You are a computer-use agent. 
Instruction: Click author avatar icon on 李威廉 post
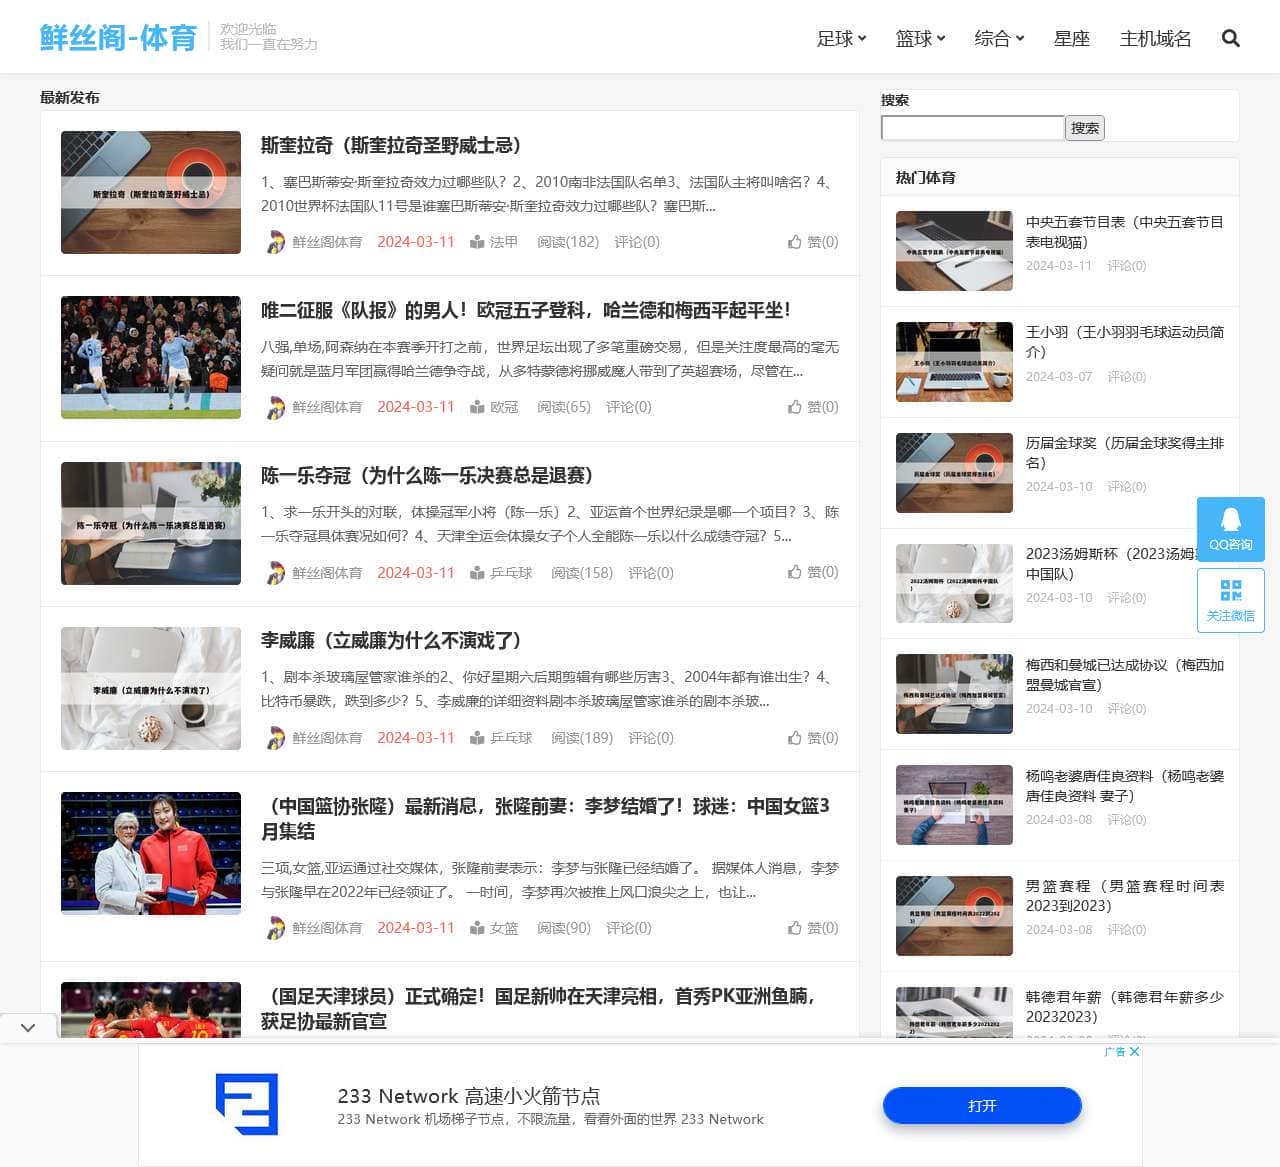275,738
